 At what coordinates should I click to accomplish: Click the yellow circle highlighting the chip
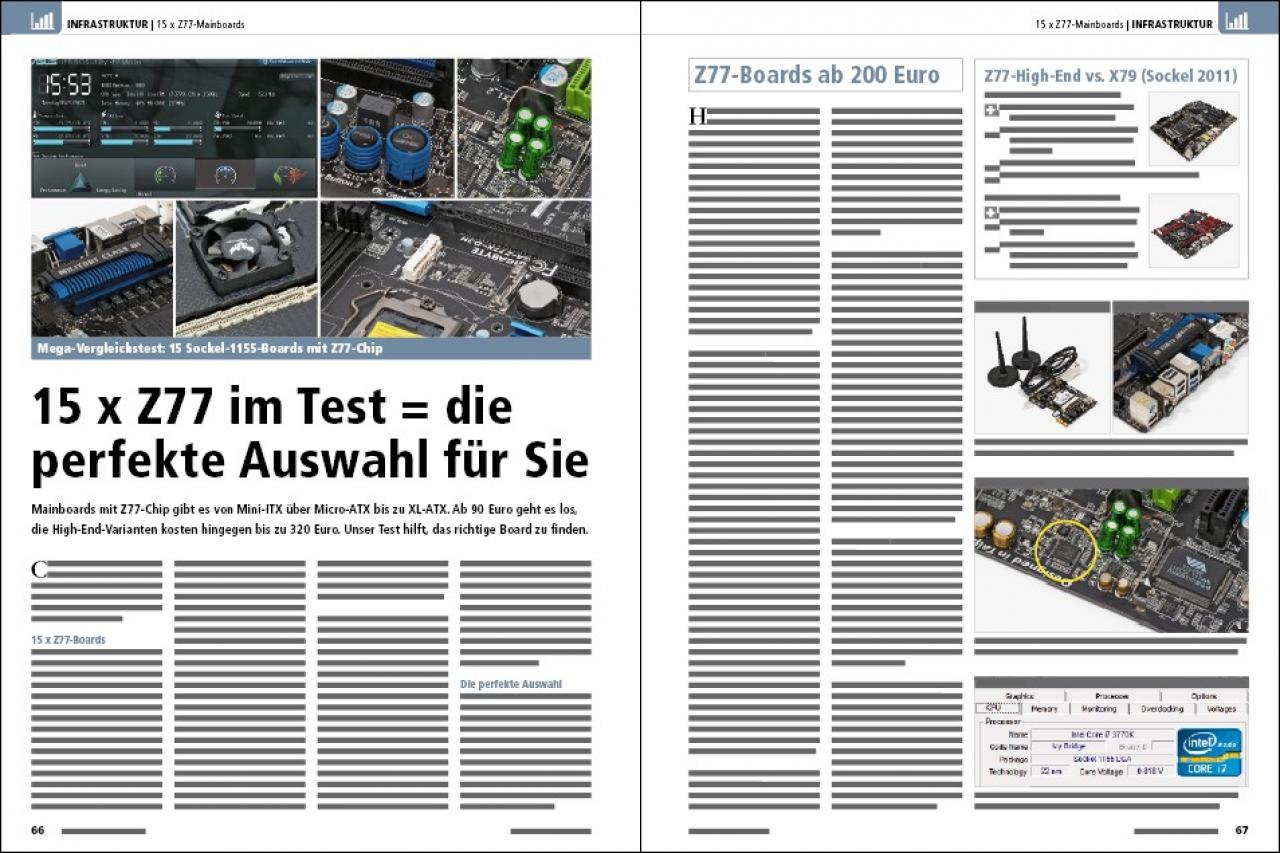(x=1068, y=552)
